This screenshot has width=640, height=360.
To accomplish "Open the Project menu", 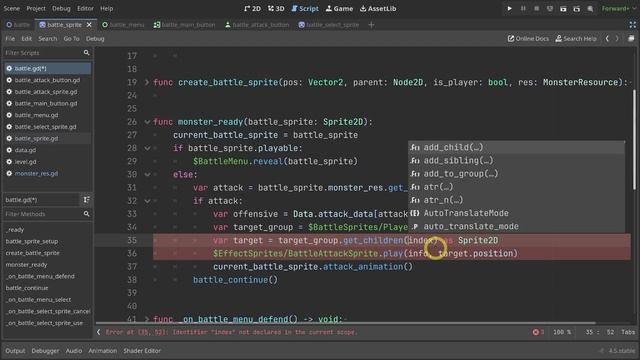I will tap(36, 8).
